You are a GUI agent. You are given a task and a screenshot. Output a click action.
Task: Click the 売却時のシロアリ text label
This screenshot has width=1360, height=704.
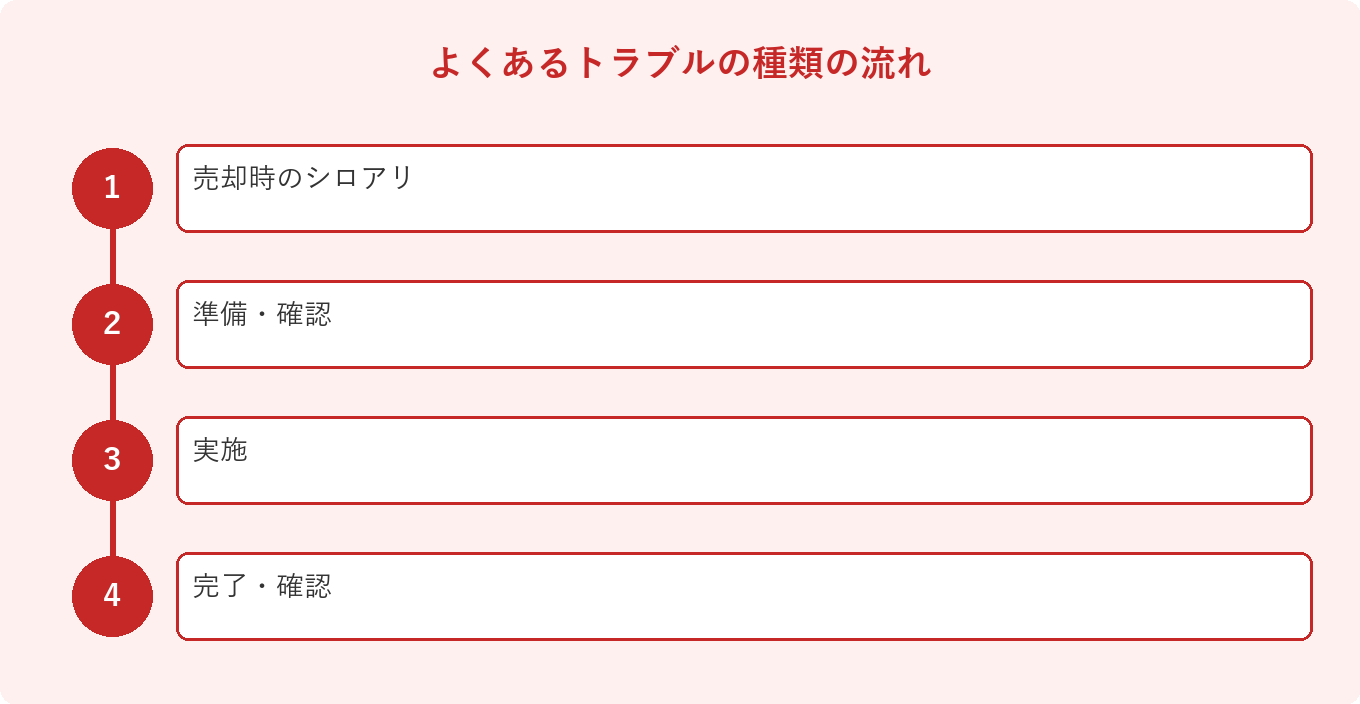pos(303,178)
